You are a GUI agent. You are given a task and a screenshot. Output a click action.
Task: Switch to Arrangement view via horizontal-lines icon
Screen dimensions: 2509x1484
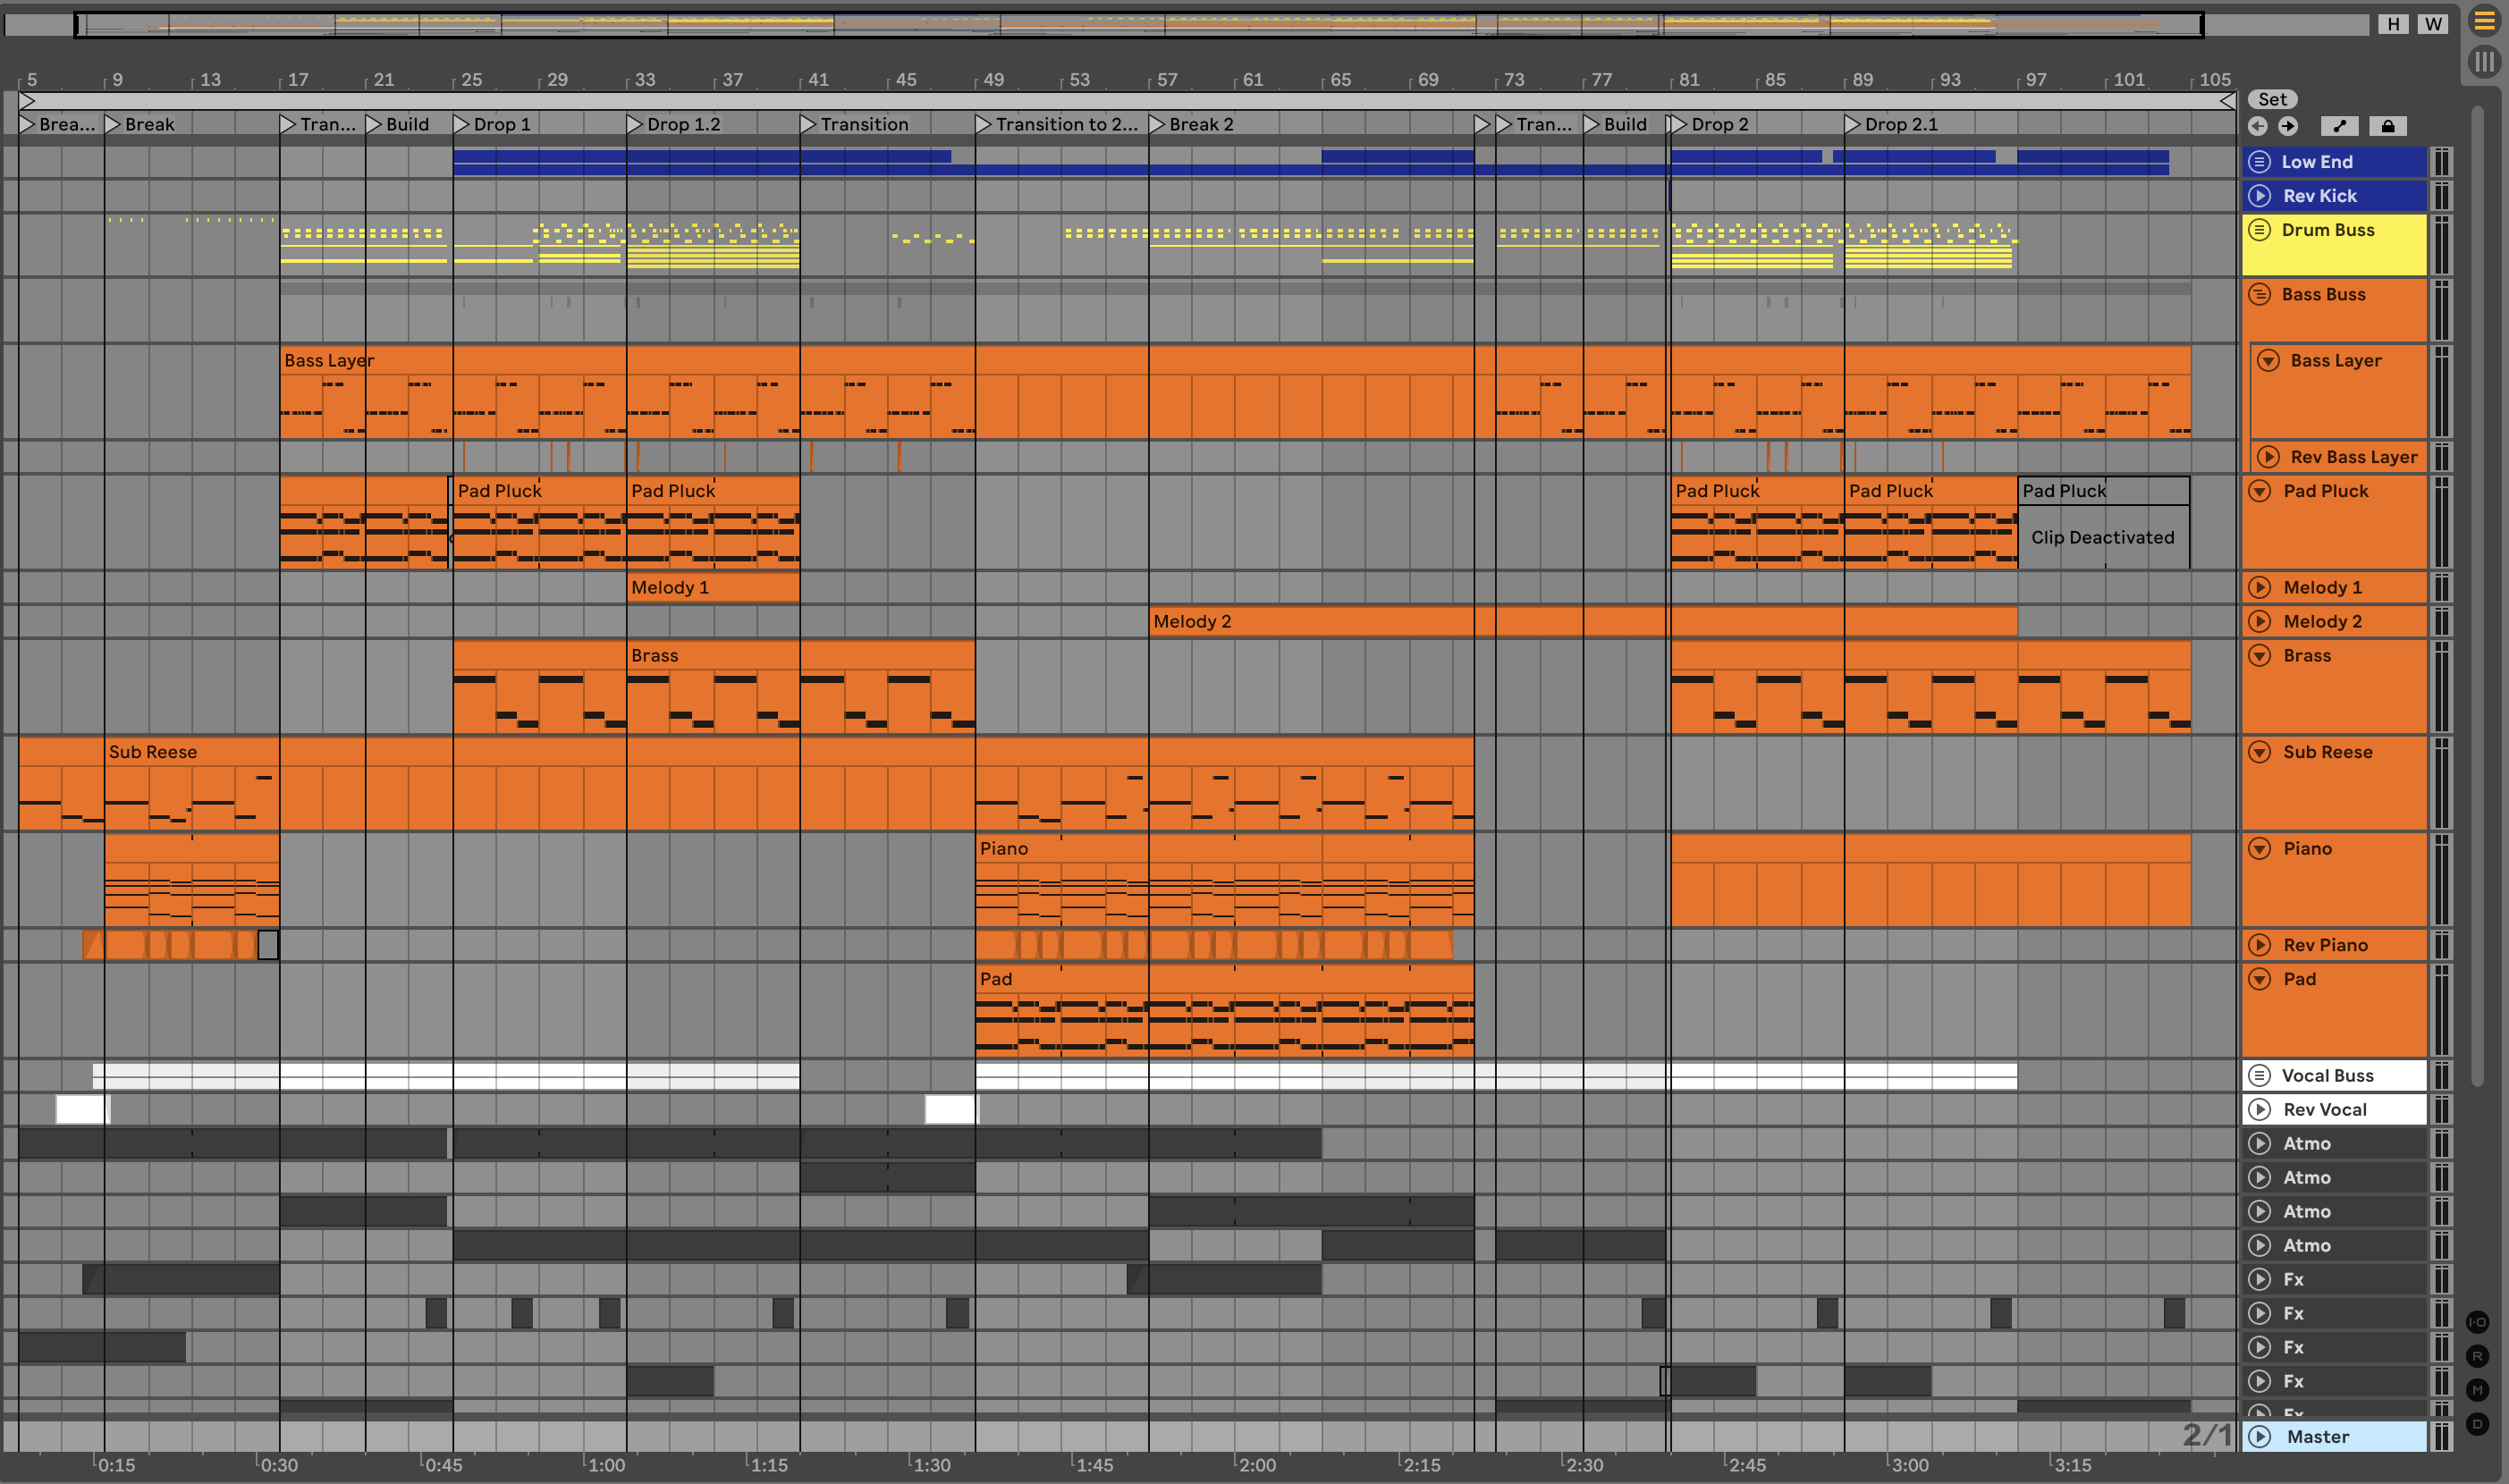(x=2484, y=21)
